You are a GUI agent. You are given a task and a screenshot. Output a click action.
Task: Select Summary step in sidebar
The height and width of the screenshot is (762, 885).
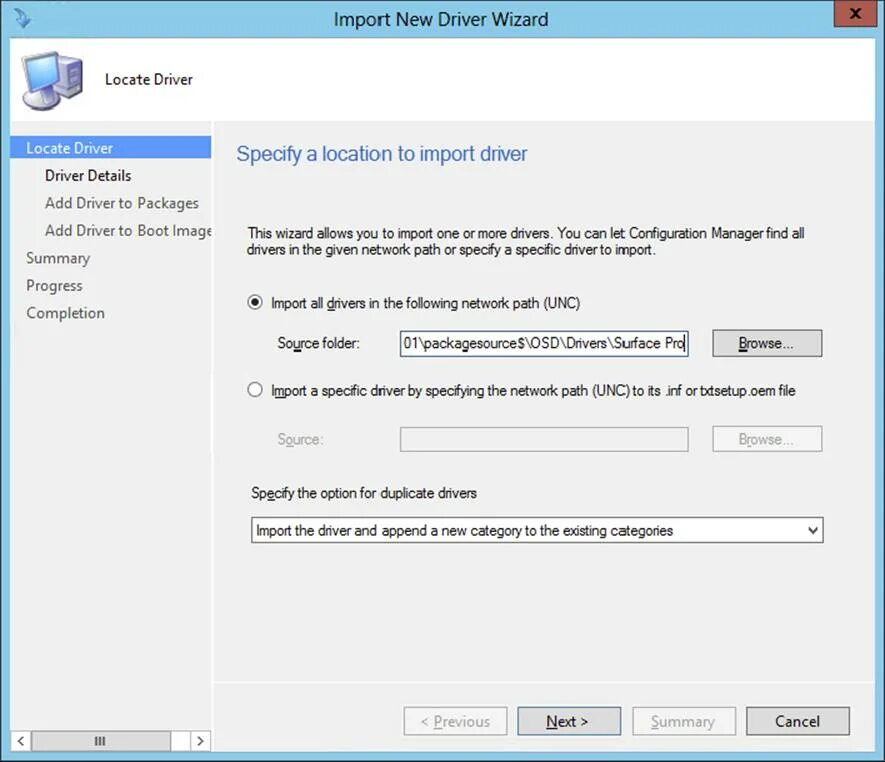[58, 259]
